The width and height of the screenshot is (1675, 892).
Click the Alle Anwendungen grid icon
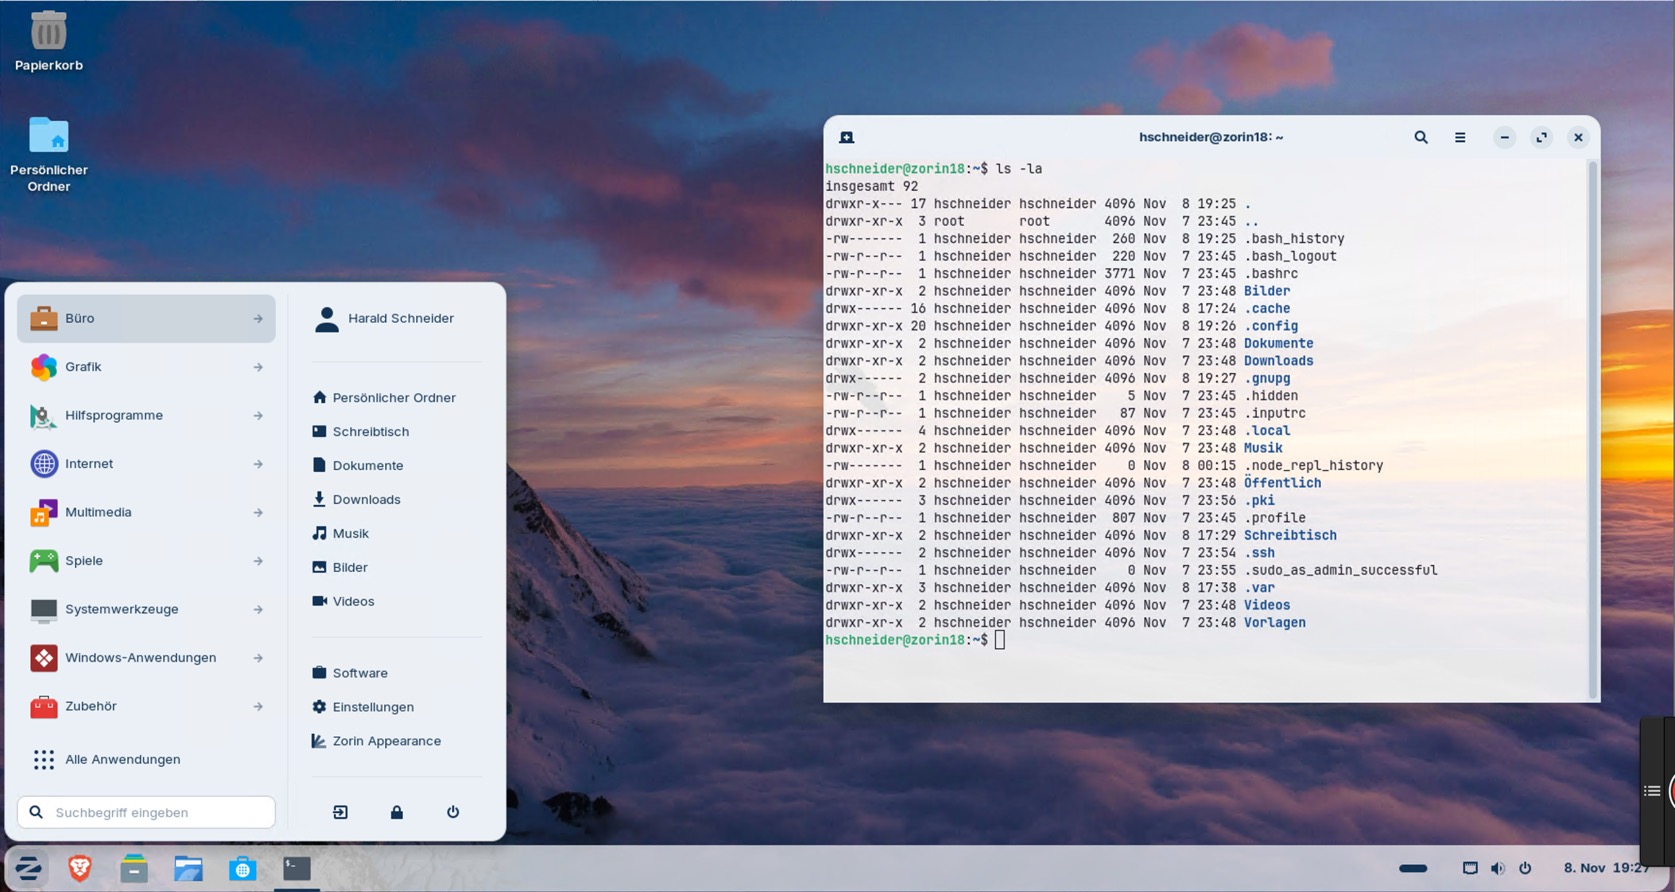tap(43, 760)
